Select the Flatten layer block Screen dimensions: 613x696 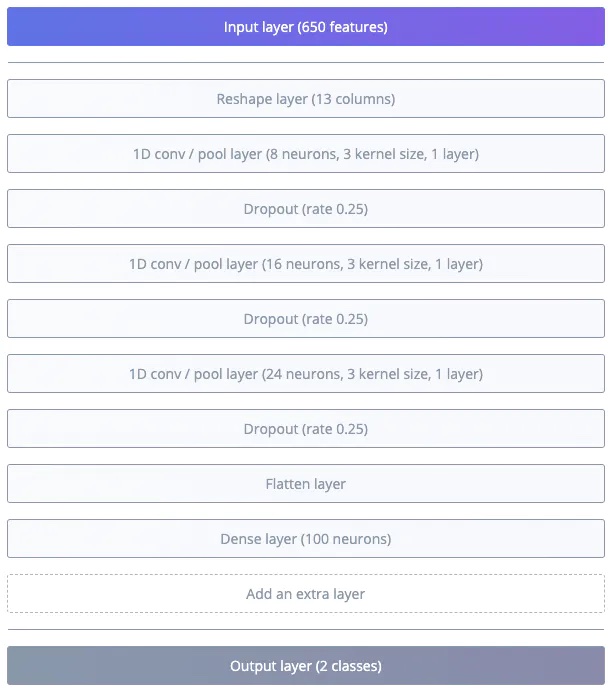(x=306, y=484)
